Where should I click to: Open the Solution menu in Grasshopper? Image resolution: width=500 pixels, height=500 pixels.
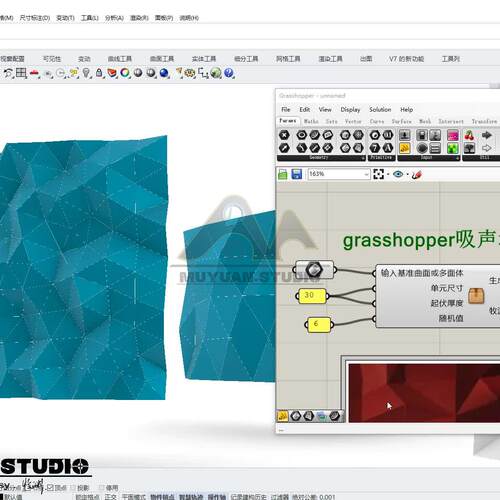coord(380,109)
